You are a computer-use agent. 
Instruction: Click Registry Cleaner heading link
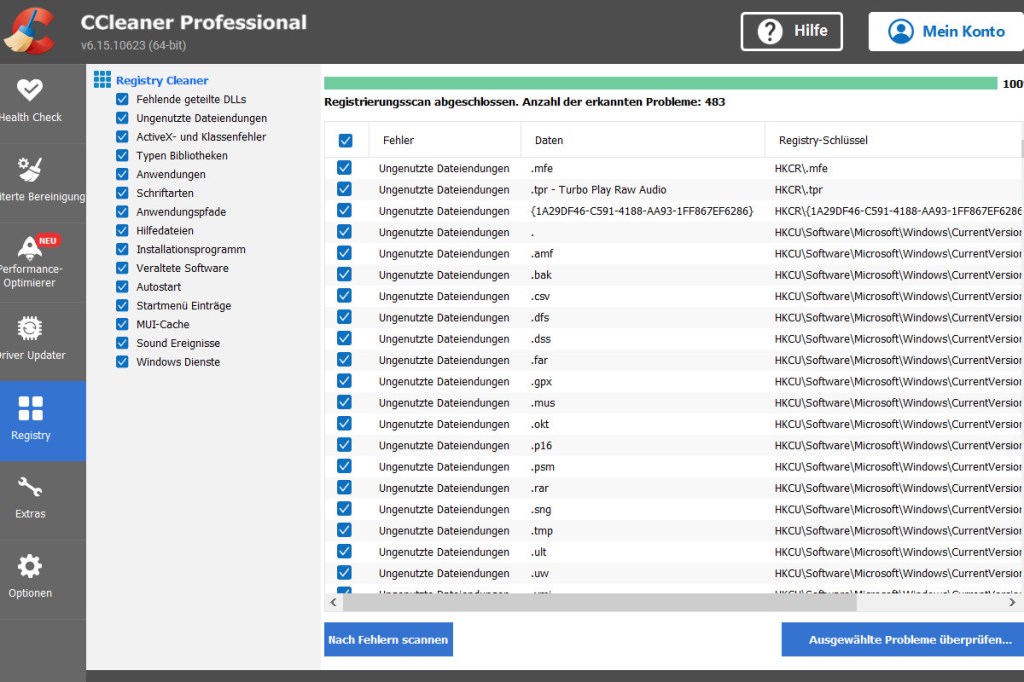162,80
